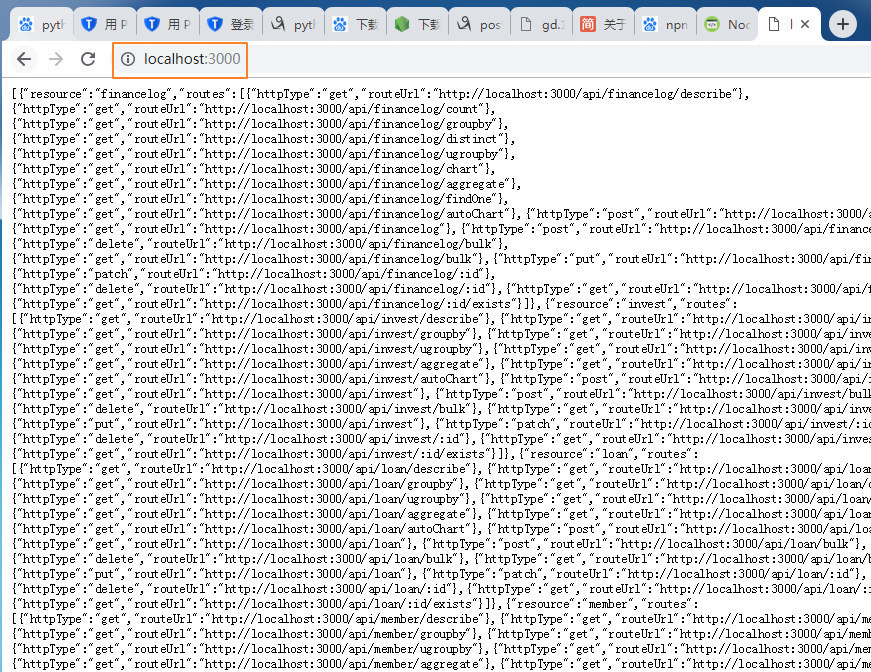This screenshot has height=672, width=871.
Task: Click the browser back arrow button
Action: [24, 59]
